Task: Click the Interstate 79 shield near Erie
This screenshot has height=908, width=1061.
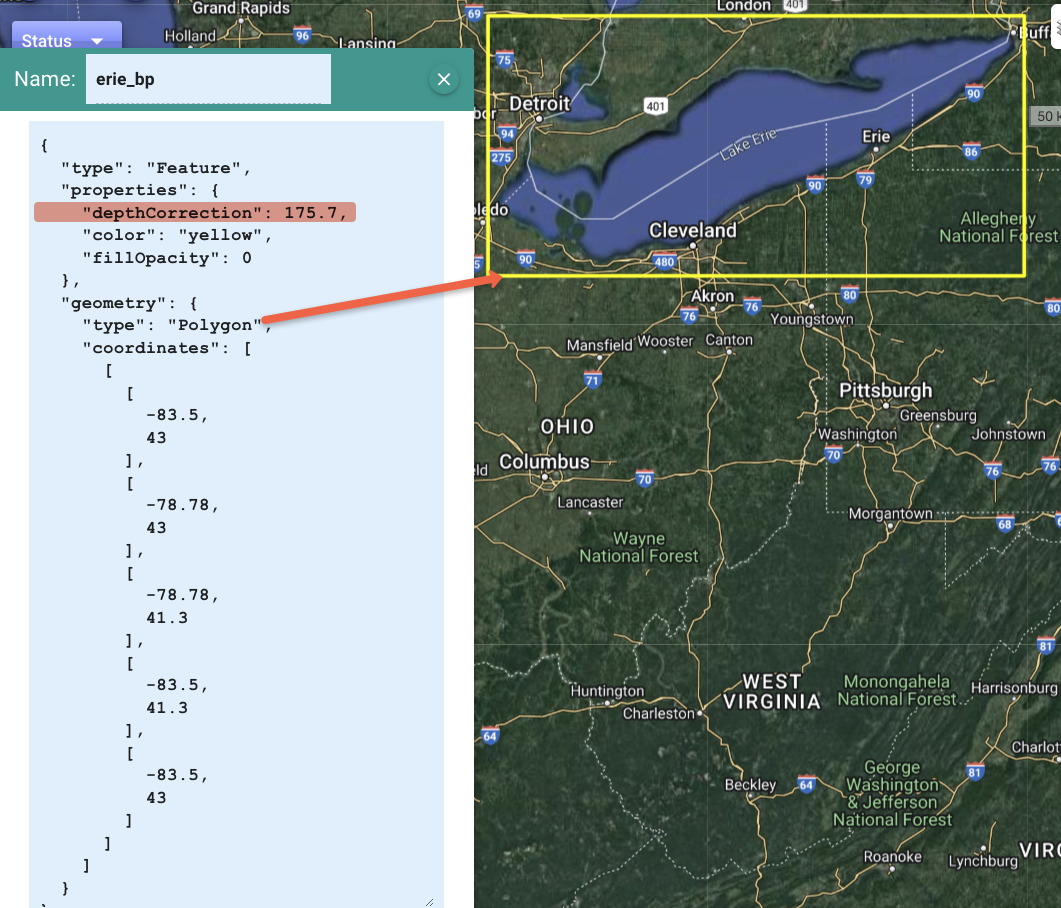Action: tap(866, 180)
